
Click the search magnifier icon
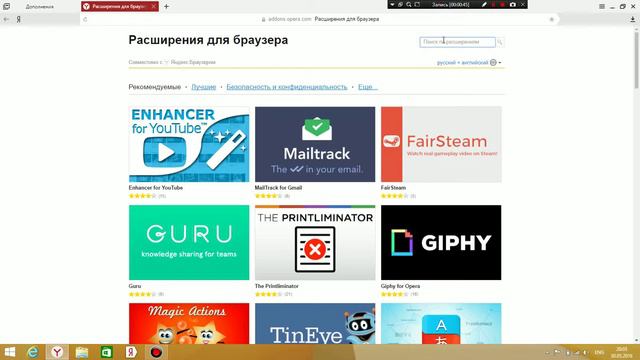(x=500, y=42)
